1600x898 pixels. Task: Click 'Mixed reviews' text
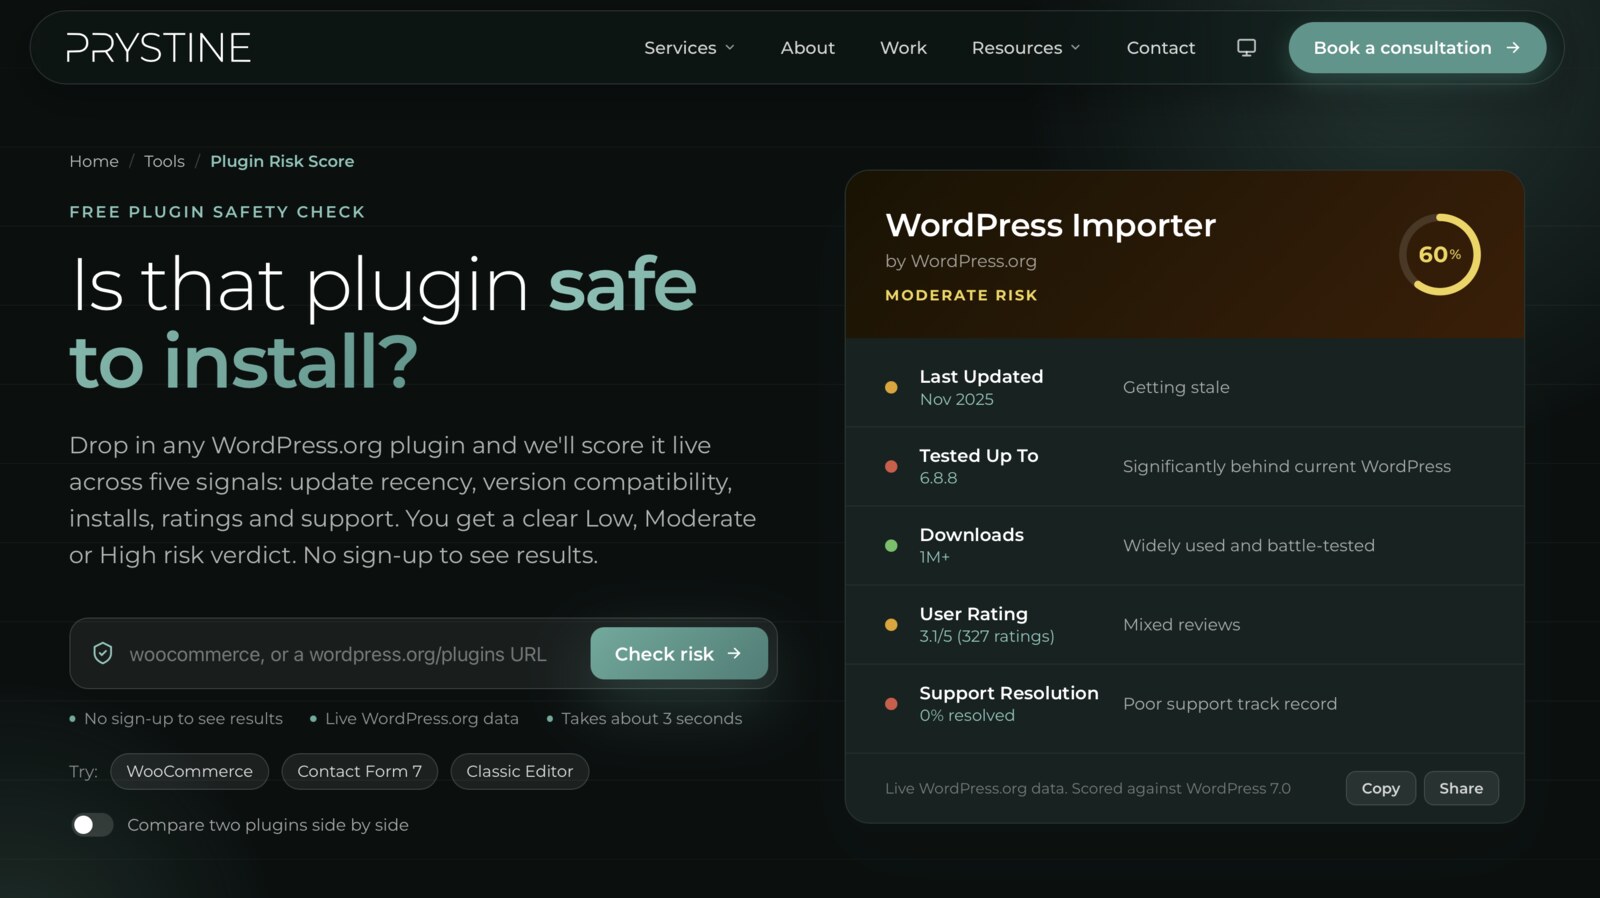pos(1181,624)
